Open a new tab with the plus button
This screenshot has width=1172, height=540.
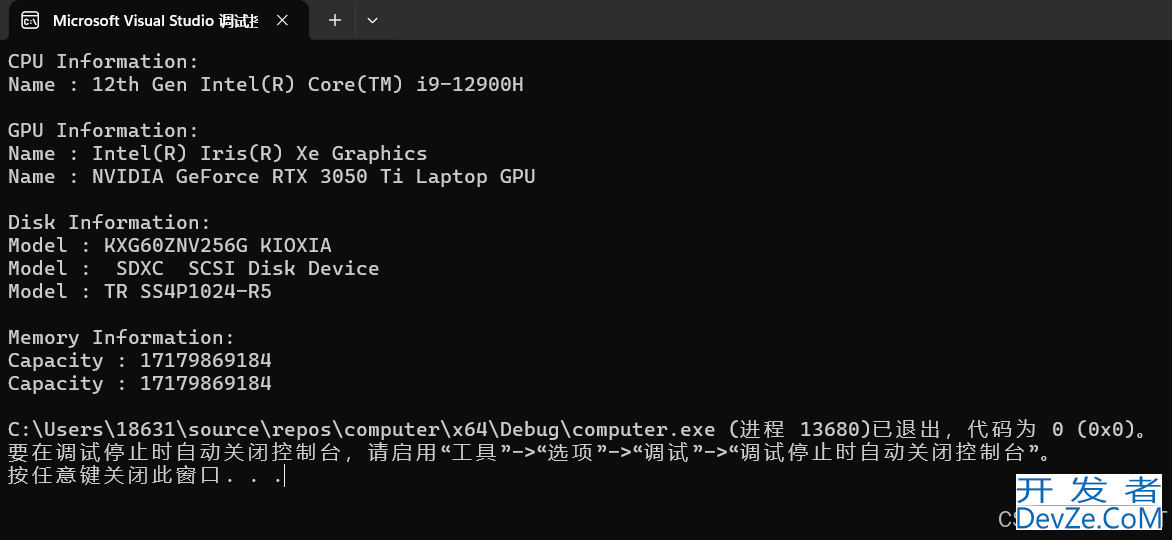334,20
